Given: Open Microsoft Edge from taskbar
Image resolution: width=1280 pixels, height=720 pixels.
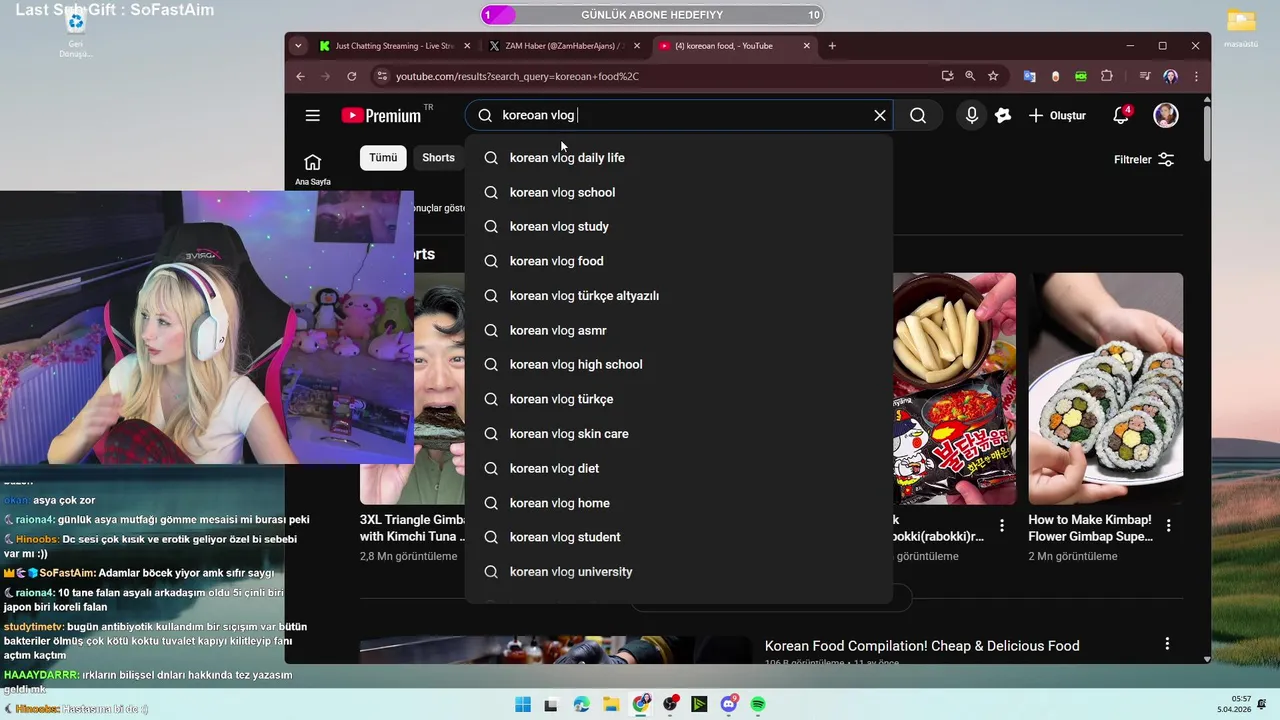Looking at the screenshot, I should [581, 705].
